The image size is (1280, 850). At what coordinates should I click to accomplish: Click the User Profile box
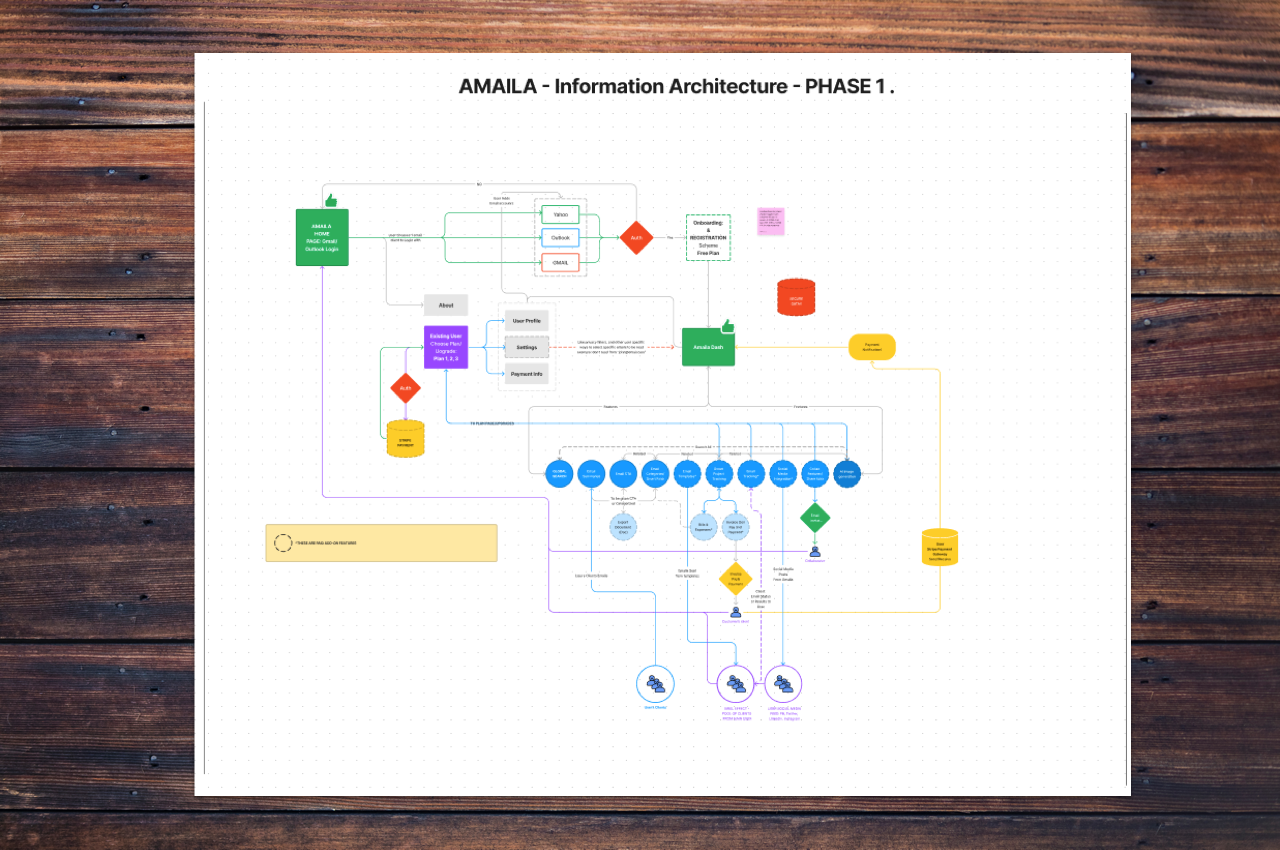pyautogui.click(x=527, y=321)
